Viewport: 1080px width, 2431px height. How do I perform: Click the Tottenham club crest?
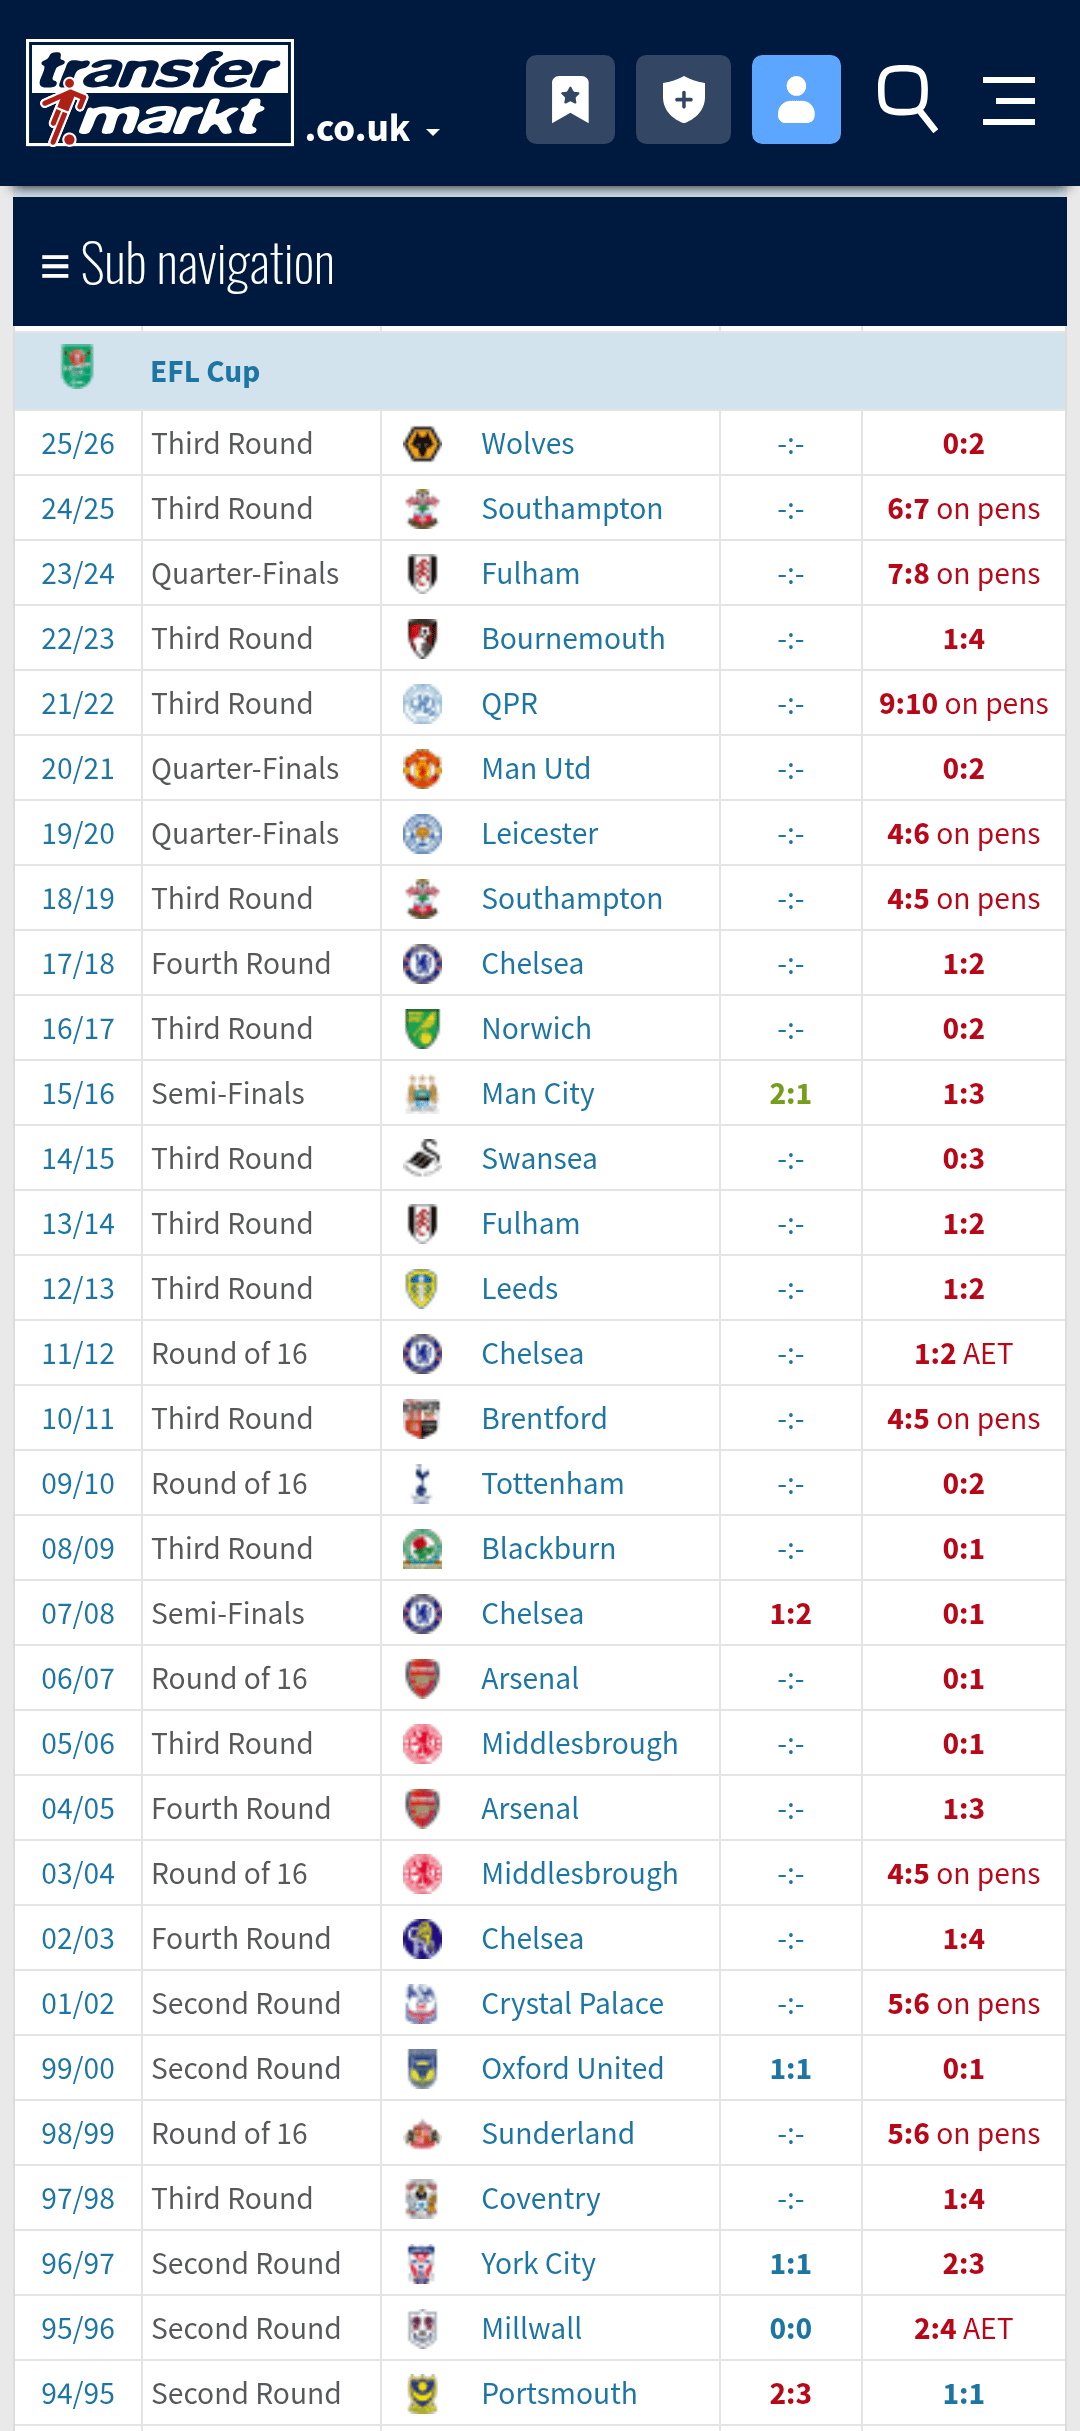click(422, 1484)
